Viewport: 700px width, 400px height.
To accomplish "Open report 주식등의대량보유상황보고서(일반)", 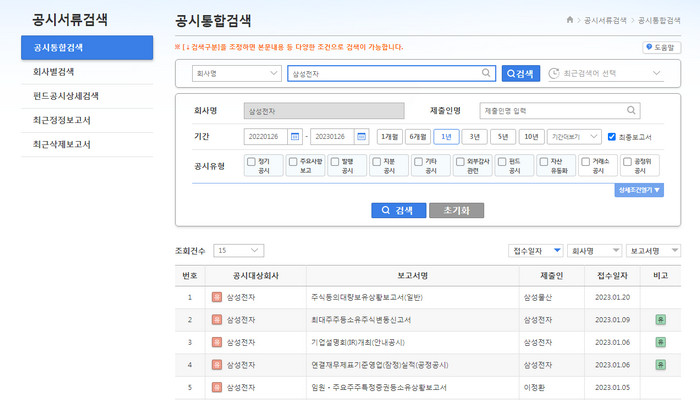I will [367, 297].
